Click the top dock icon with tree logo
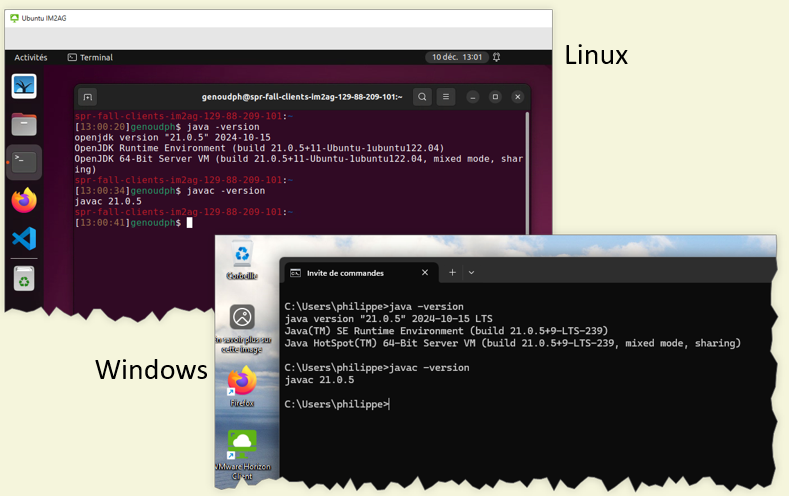 (24, 86)
